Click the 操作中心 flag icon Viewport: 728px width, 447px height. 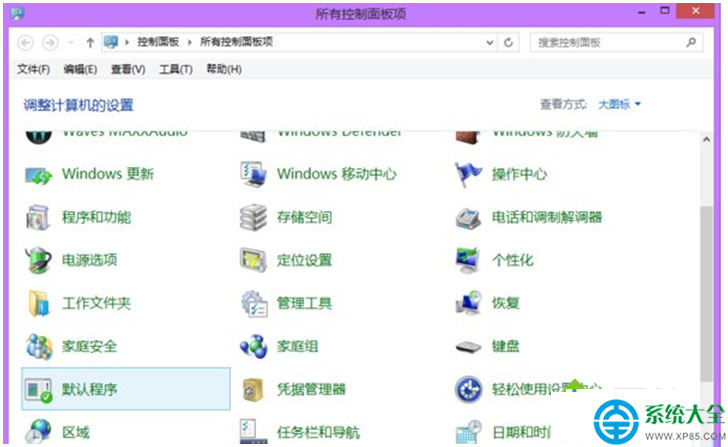pyautogui.click(x=468, y=175)
